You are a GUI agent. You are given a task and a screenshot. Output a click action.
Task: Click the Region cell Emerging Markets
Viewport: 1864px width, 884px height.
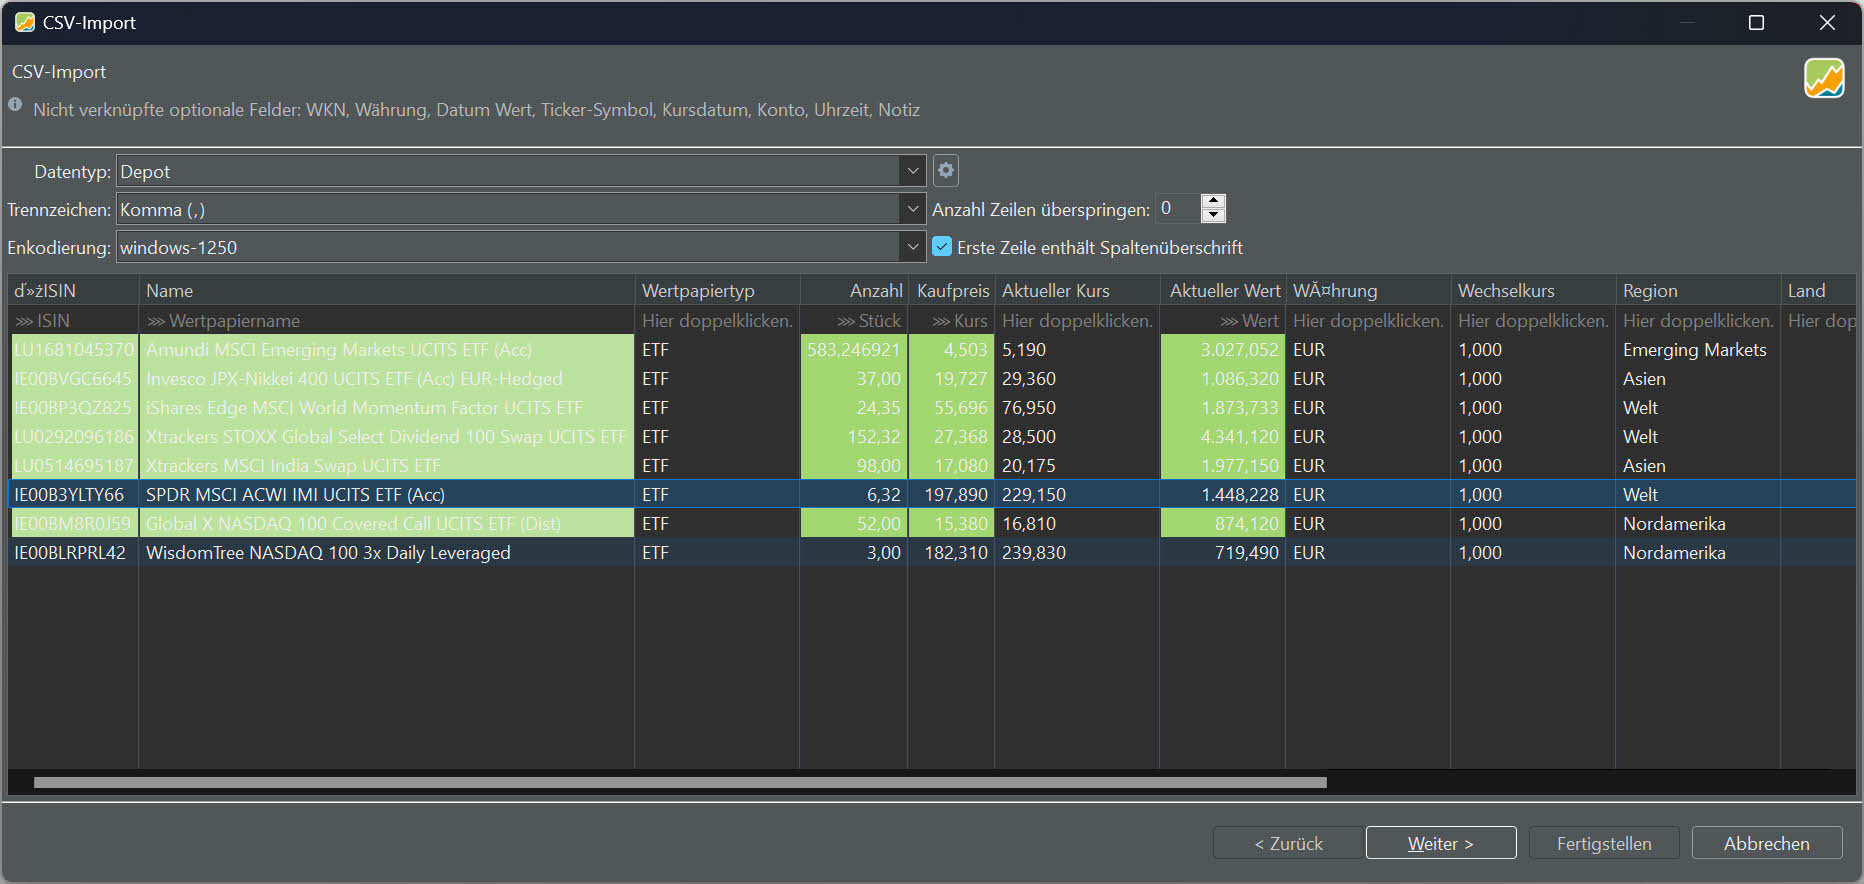[1697, 349]
